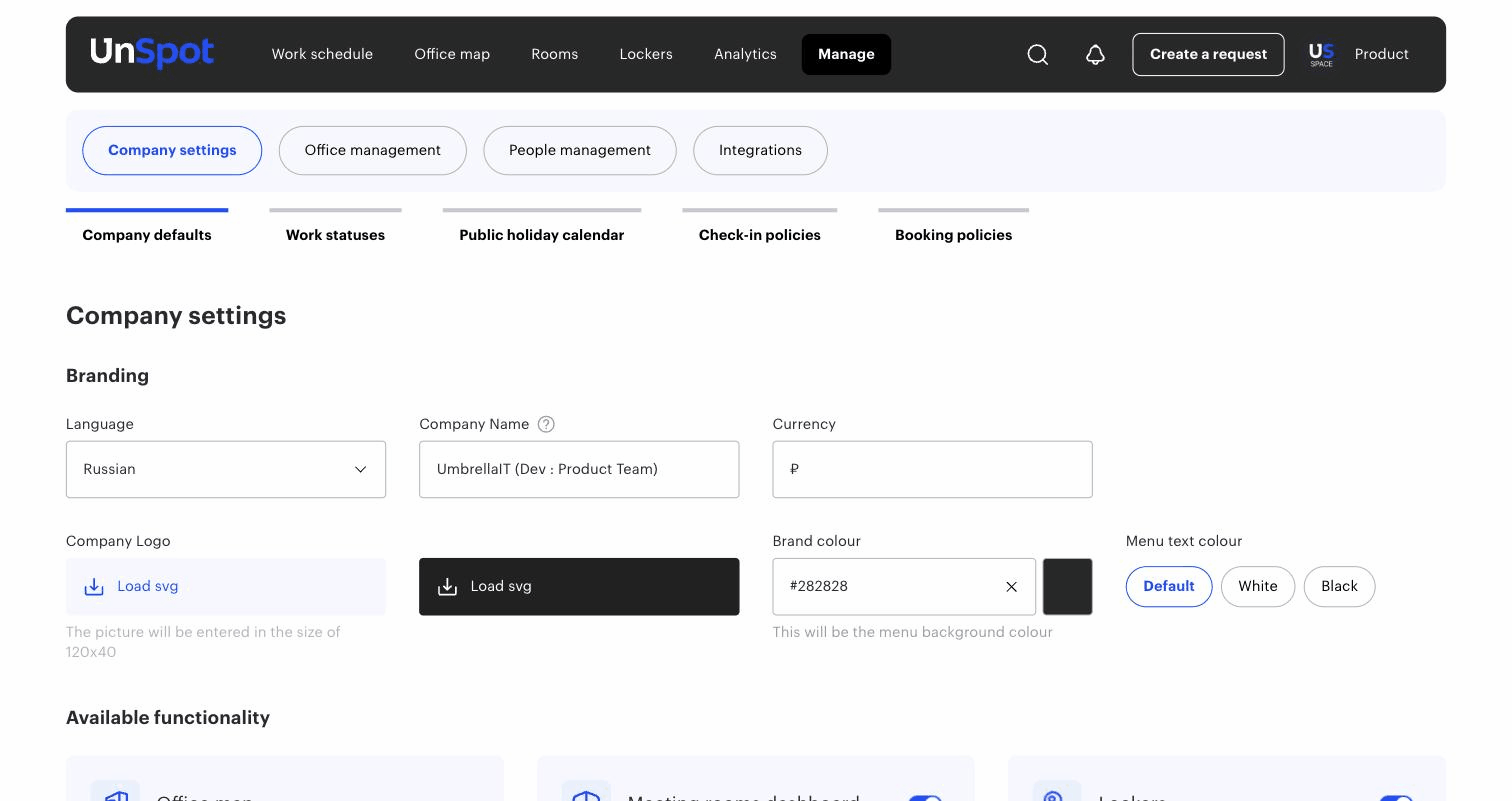Click the "Company settings" page heading
This screenshot has height=801, width=1512.
(176, 316)
